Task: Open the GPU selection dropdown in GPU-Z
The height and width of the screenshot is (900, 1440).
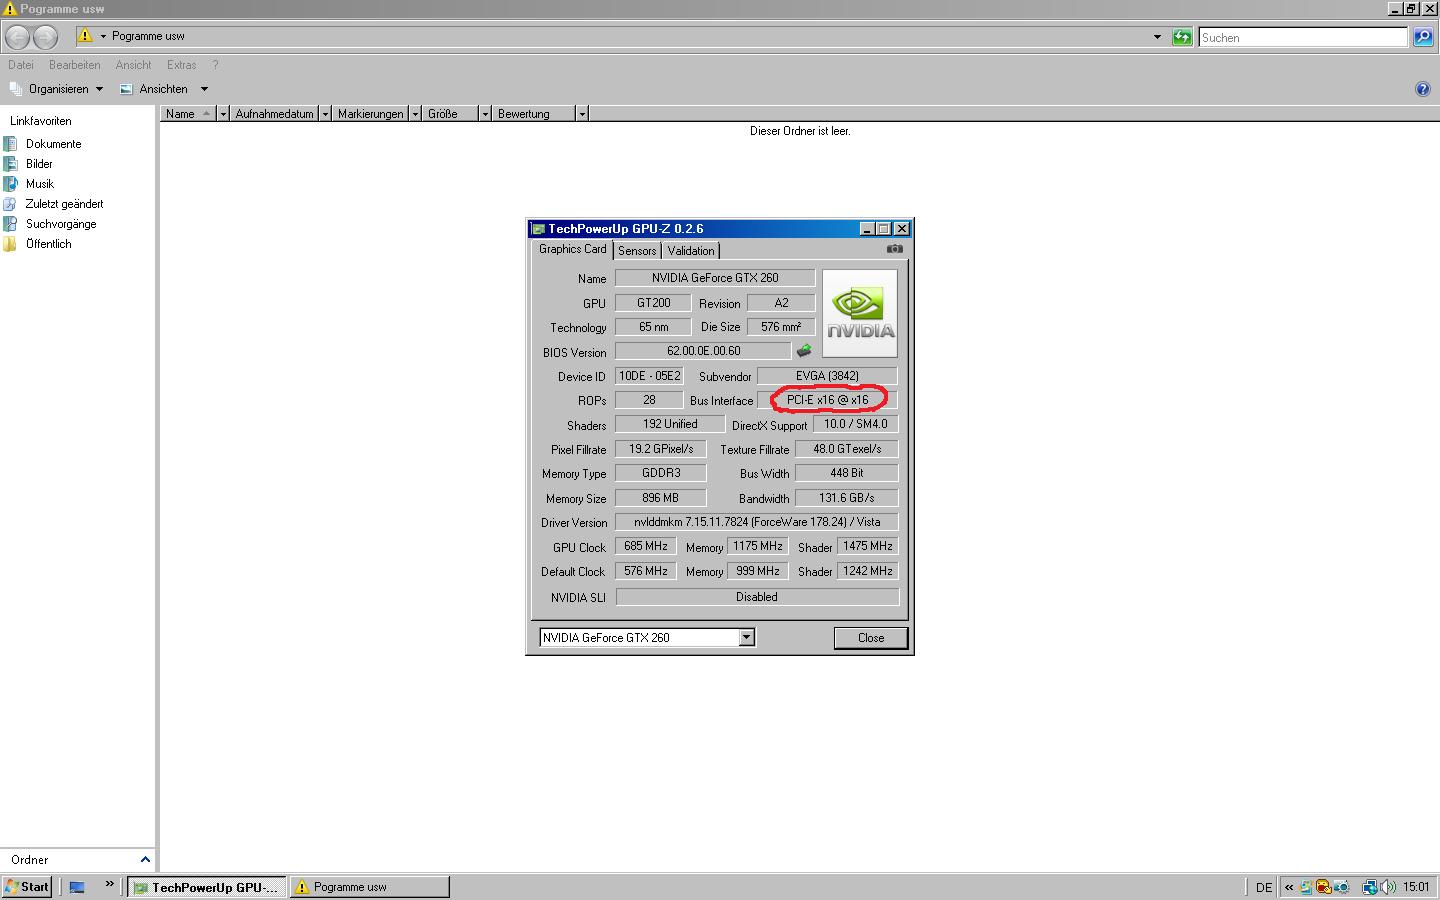Action: tap(746, 637)
